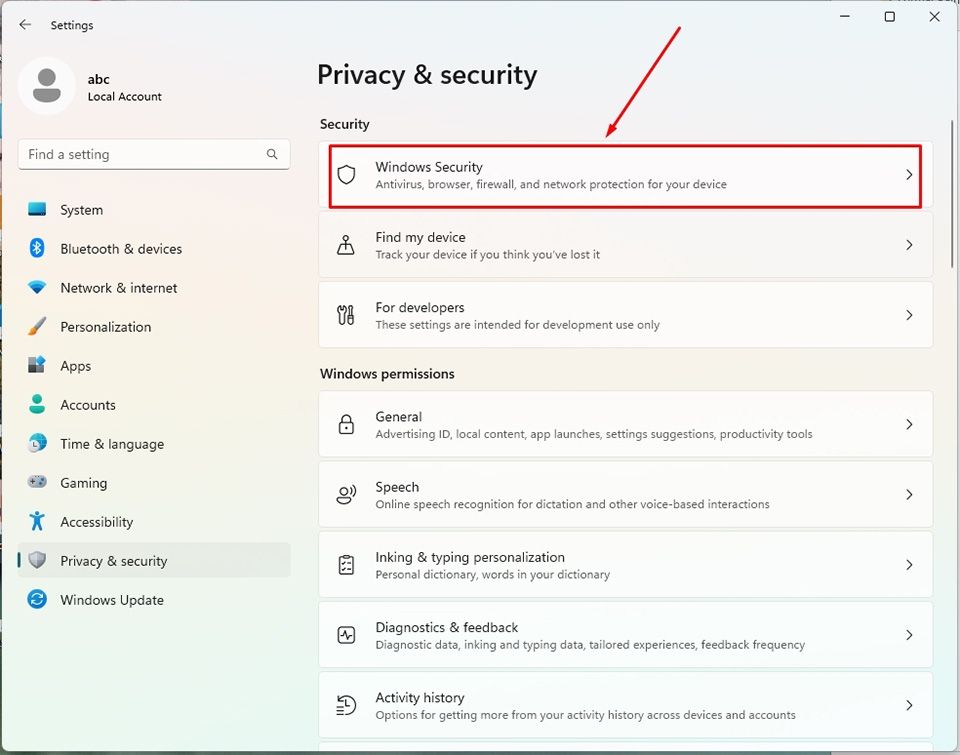Open Accessibility settings from the sidebar
960x755 pixels.
36,522
